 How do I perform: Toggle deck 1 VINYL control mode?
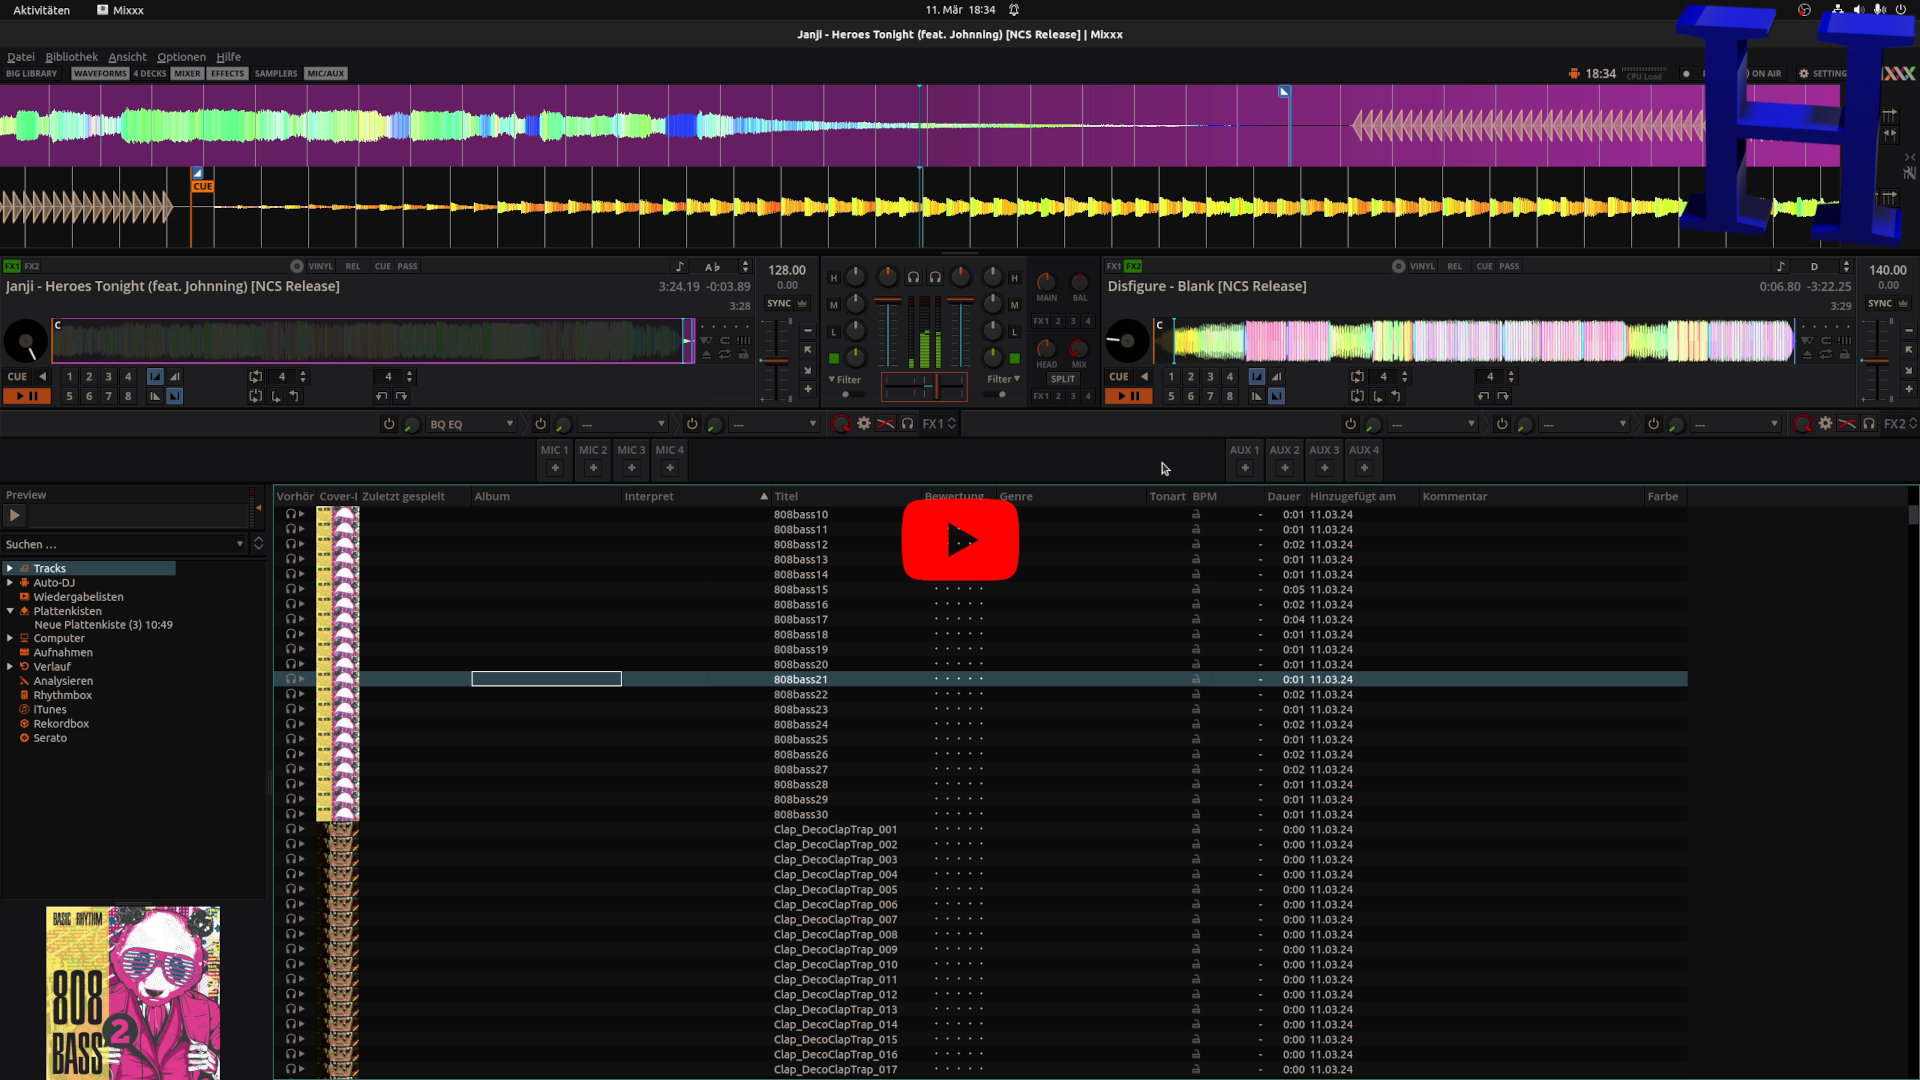click(x=320, y=266)
